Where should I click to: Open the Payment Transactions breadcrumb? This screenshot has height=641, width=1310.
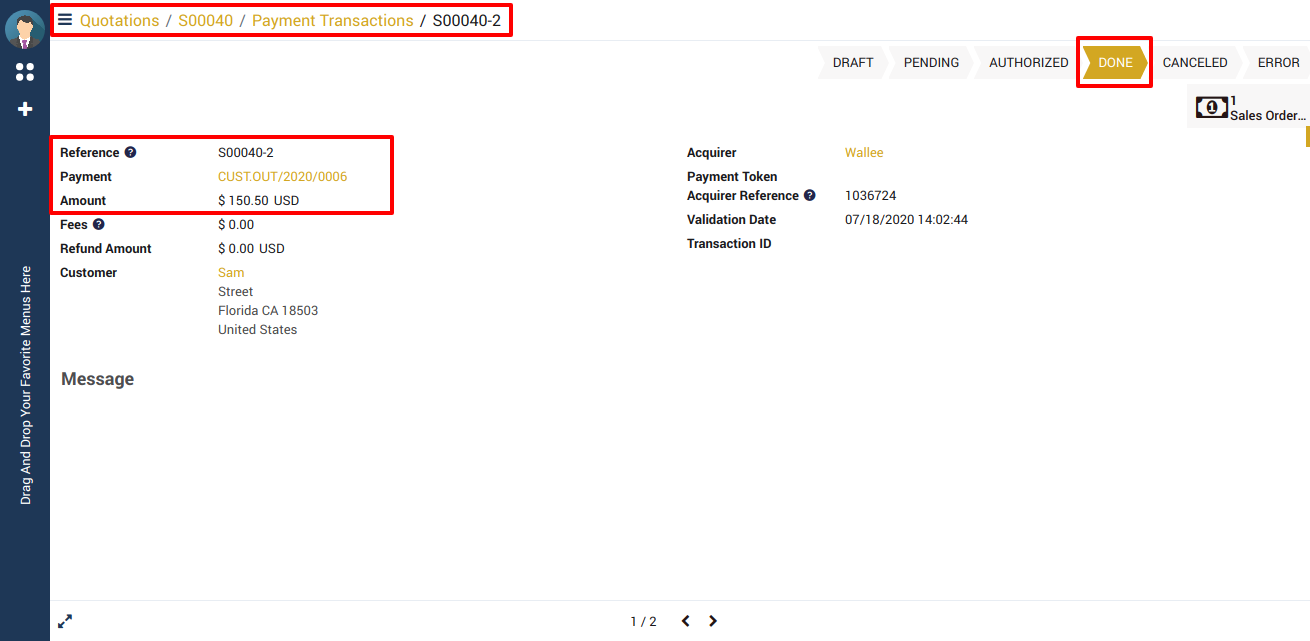332,20
